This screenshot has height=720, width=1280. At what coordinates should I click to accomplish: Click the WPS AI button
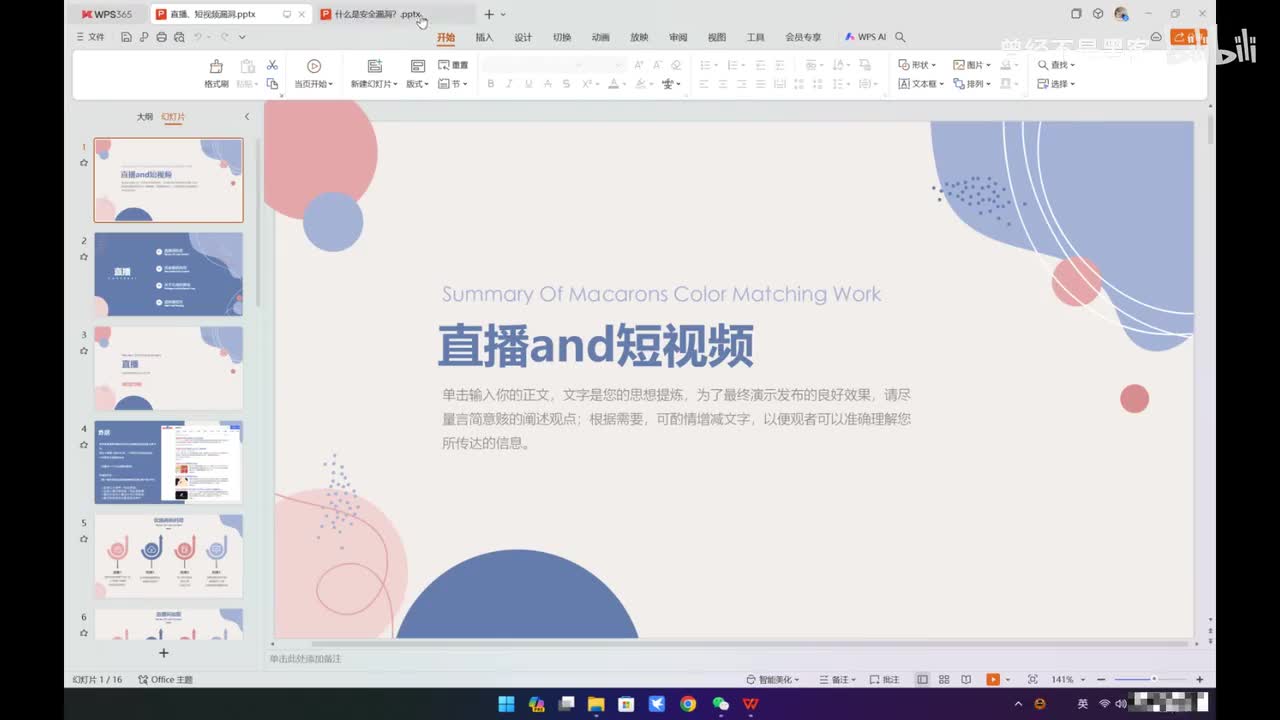tap(865, 37)
